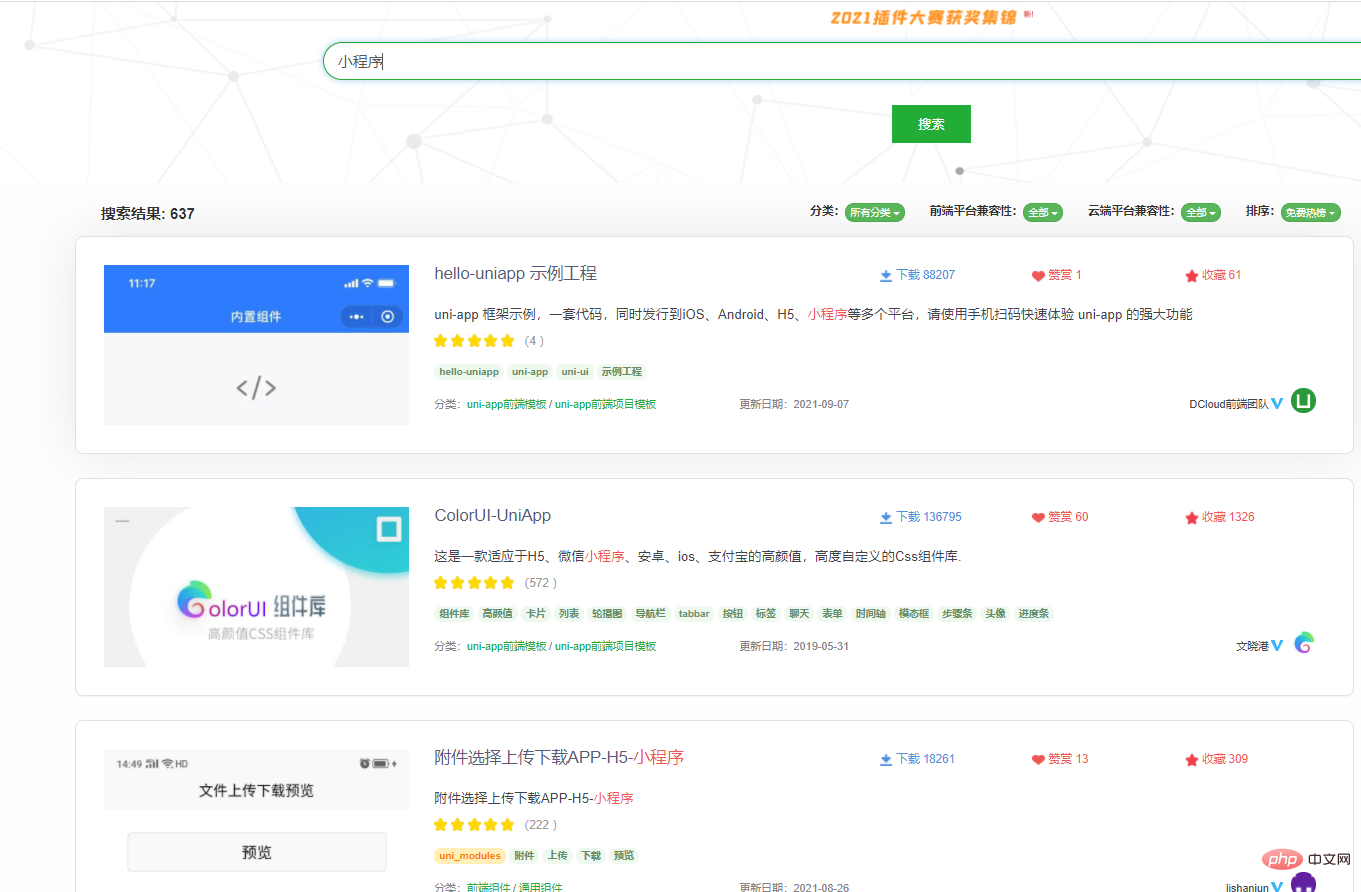
Task: Click ColorUI's uni-app前端项目模板 category link
Action: tap(606, 647)
